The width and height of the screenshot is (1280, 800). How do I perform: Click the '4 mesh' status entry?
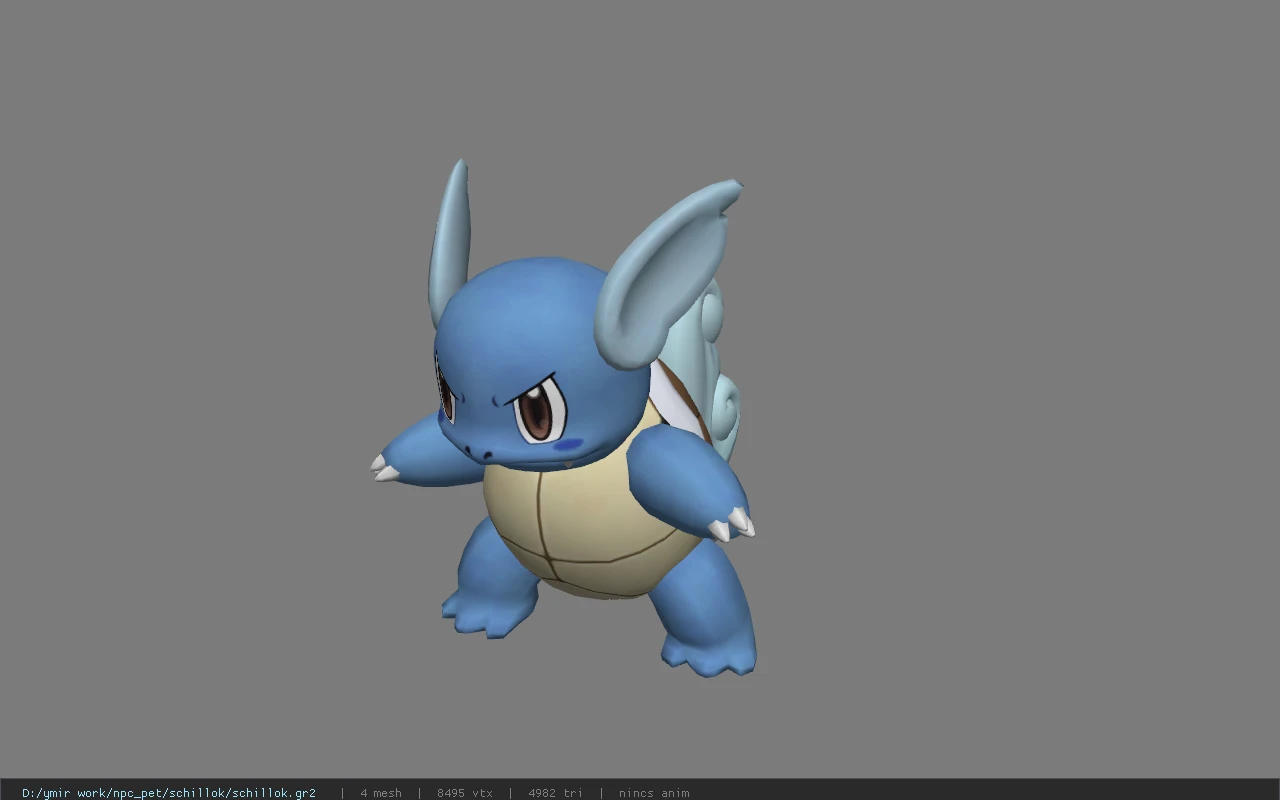(x=381, y=793)
